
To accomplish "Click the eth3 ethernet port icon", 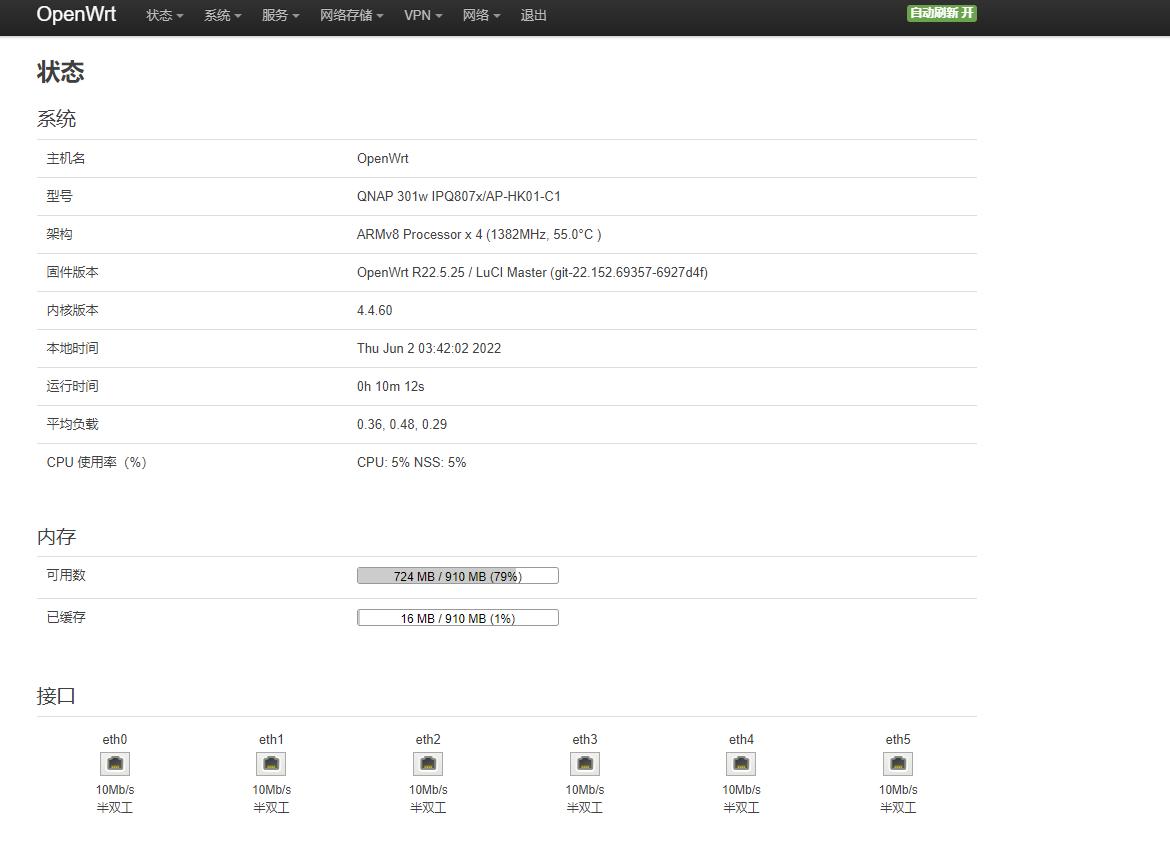I will tap(584, 764).
